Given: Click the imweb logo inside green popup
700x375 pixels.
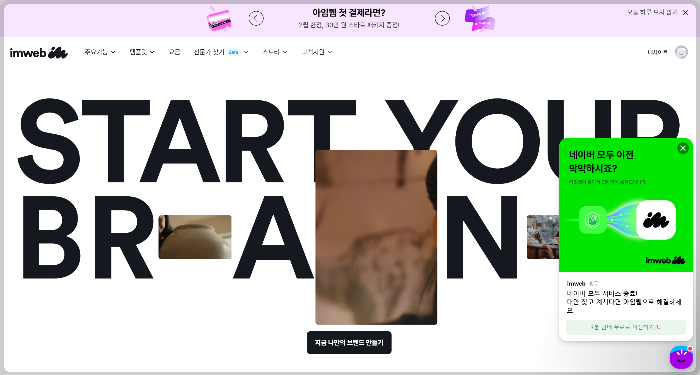Looking at the screenshot, I should [665, 260].
